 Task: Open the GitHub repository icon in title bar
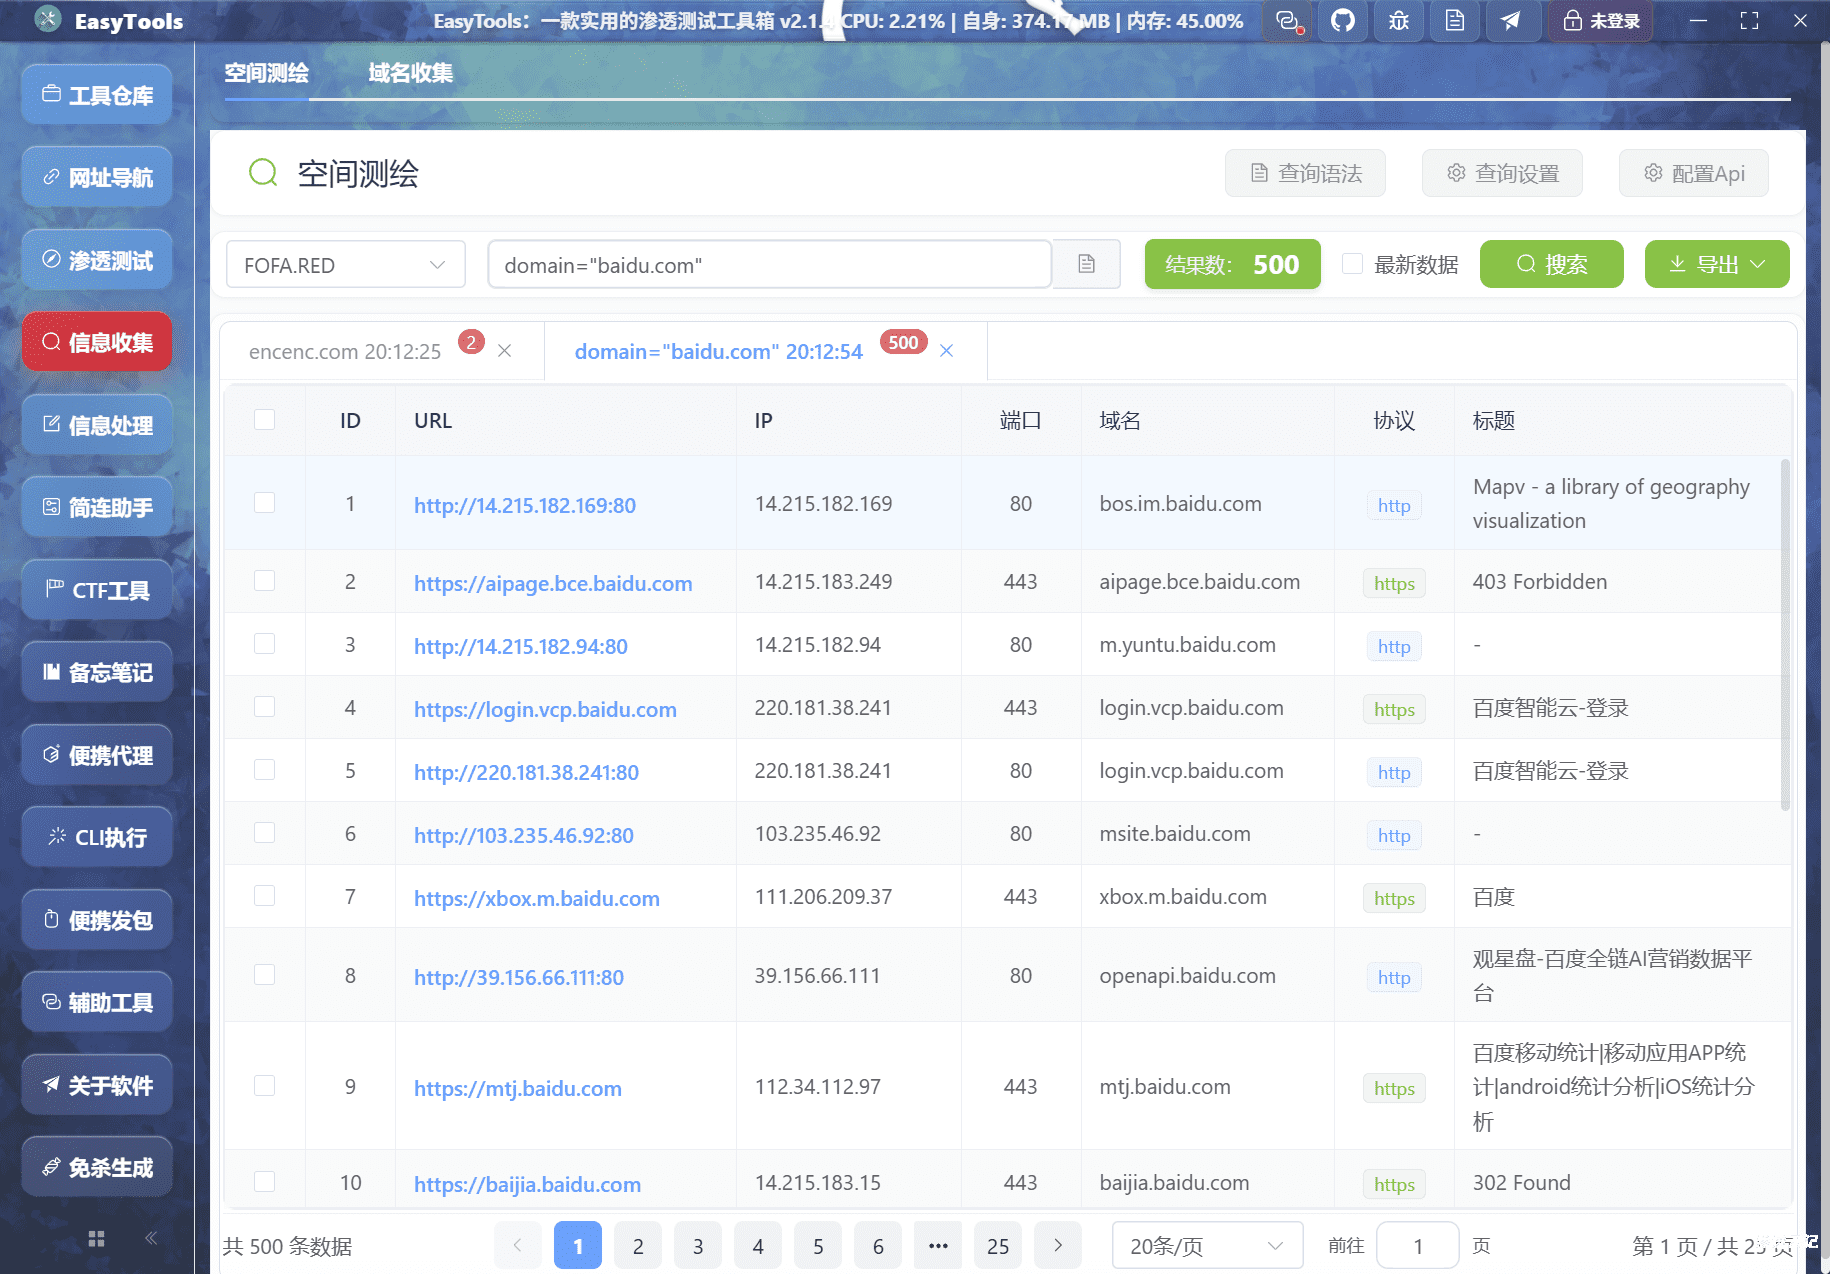1342,20
